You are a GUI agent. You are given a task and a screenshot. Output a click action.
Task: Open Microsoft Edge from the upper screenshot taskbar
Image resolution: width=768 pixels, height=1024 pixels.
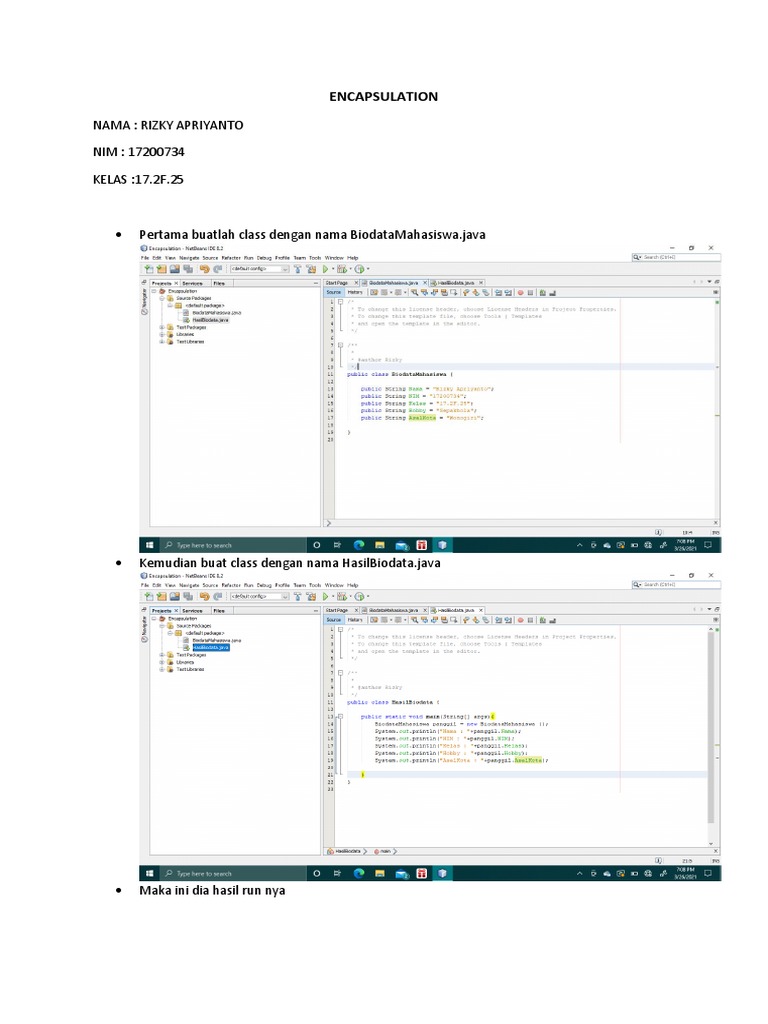click(359, 545)
